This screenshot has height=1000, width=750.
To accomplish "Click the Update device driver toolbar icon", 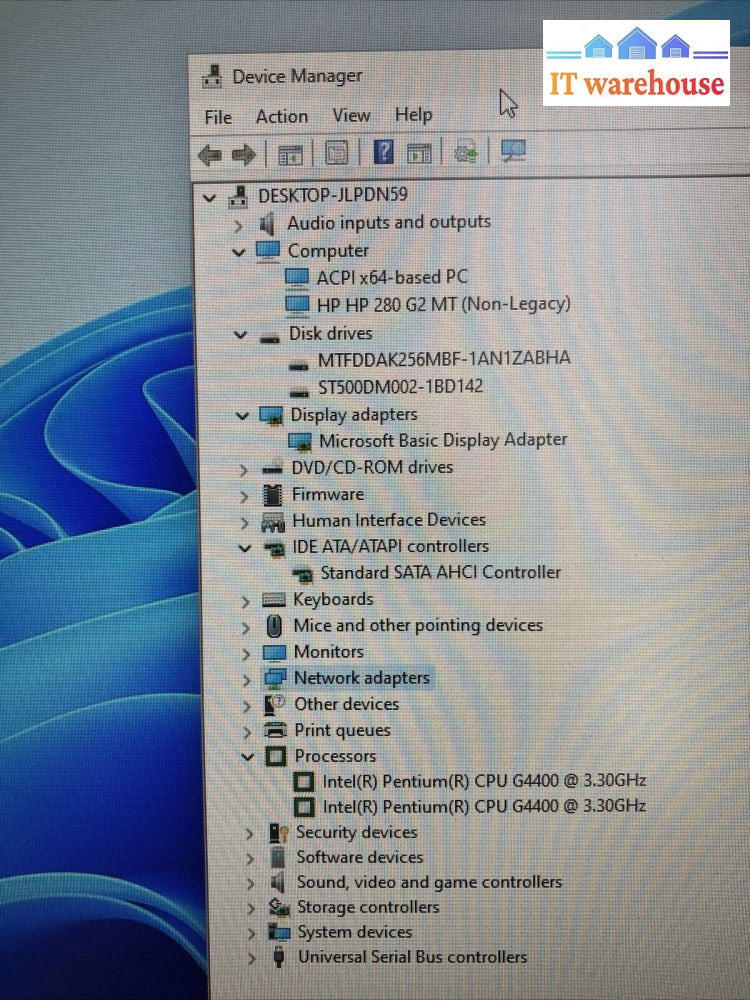I will 465,152.
